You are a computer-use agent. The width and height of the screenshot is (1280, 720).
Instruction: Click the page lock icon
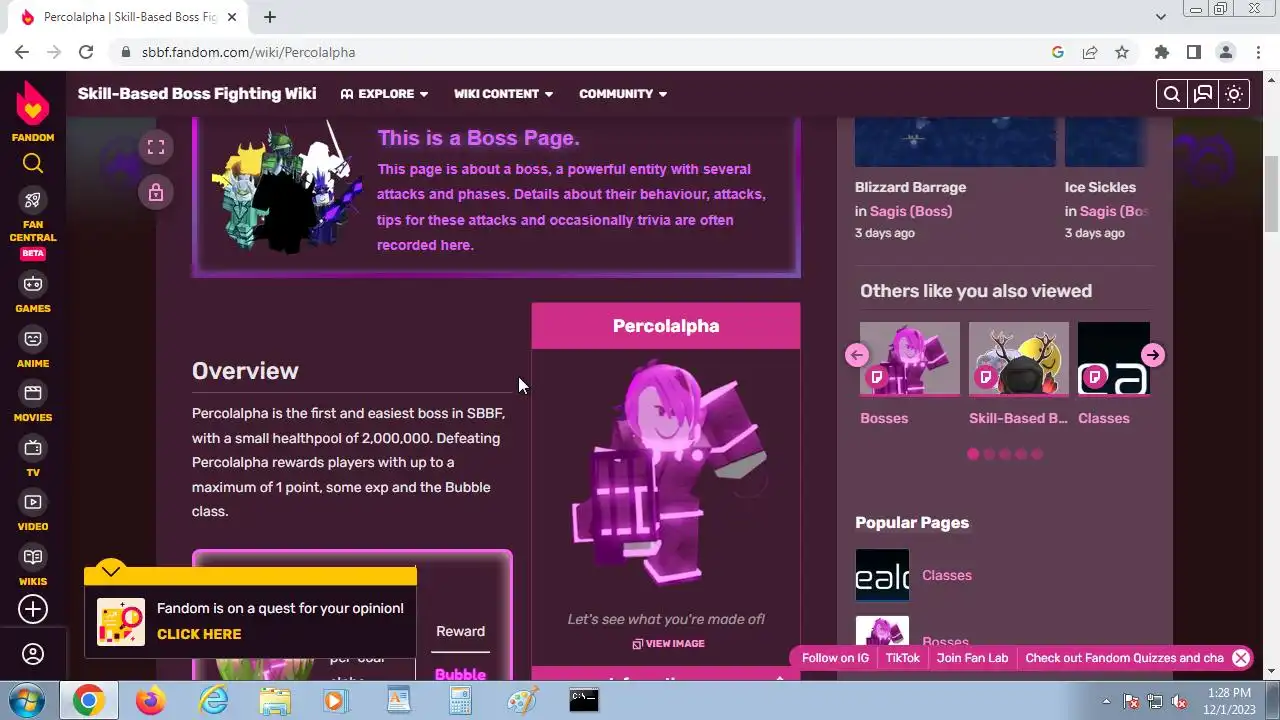[156, 192]
